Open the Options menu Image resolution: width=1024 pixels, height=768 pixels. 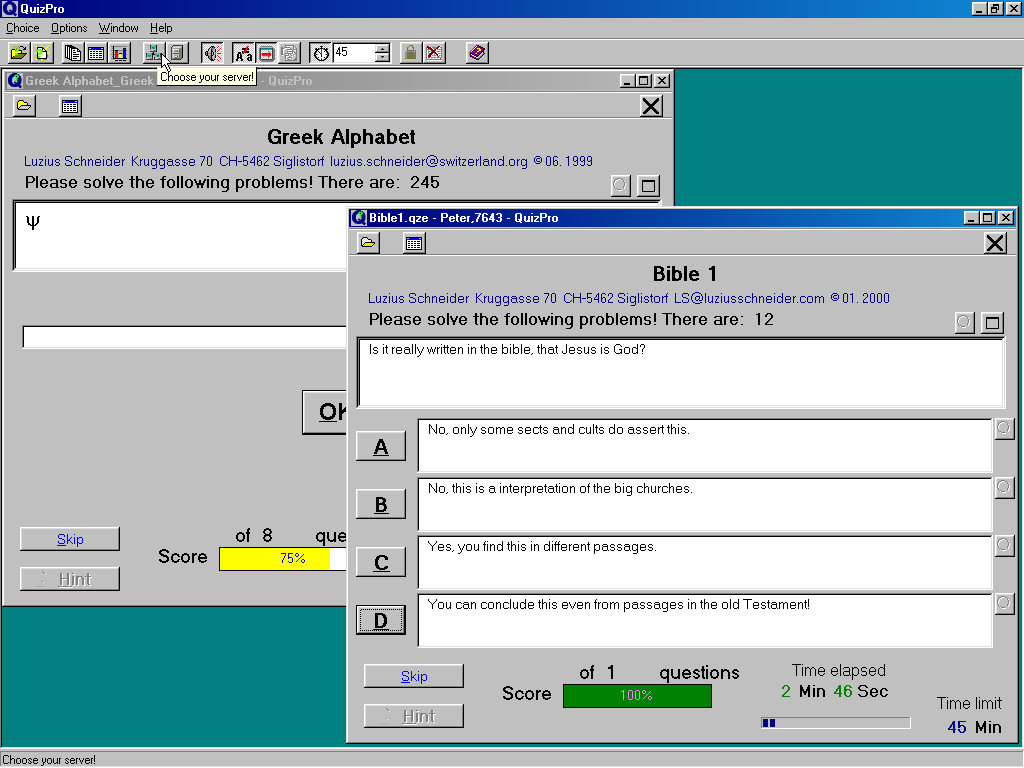68,28
